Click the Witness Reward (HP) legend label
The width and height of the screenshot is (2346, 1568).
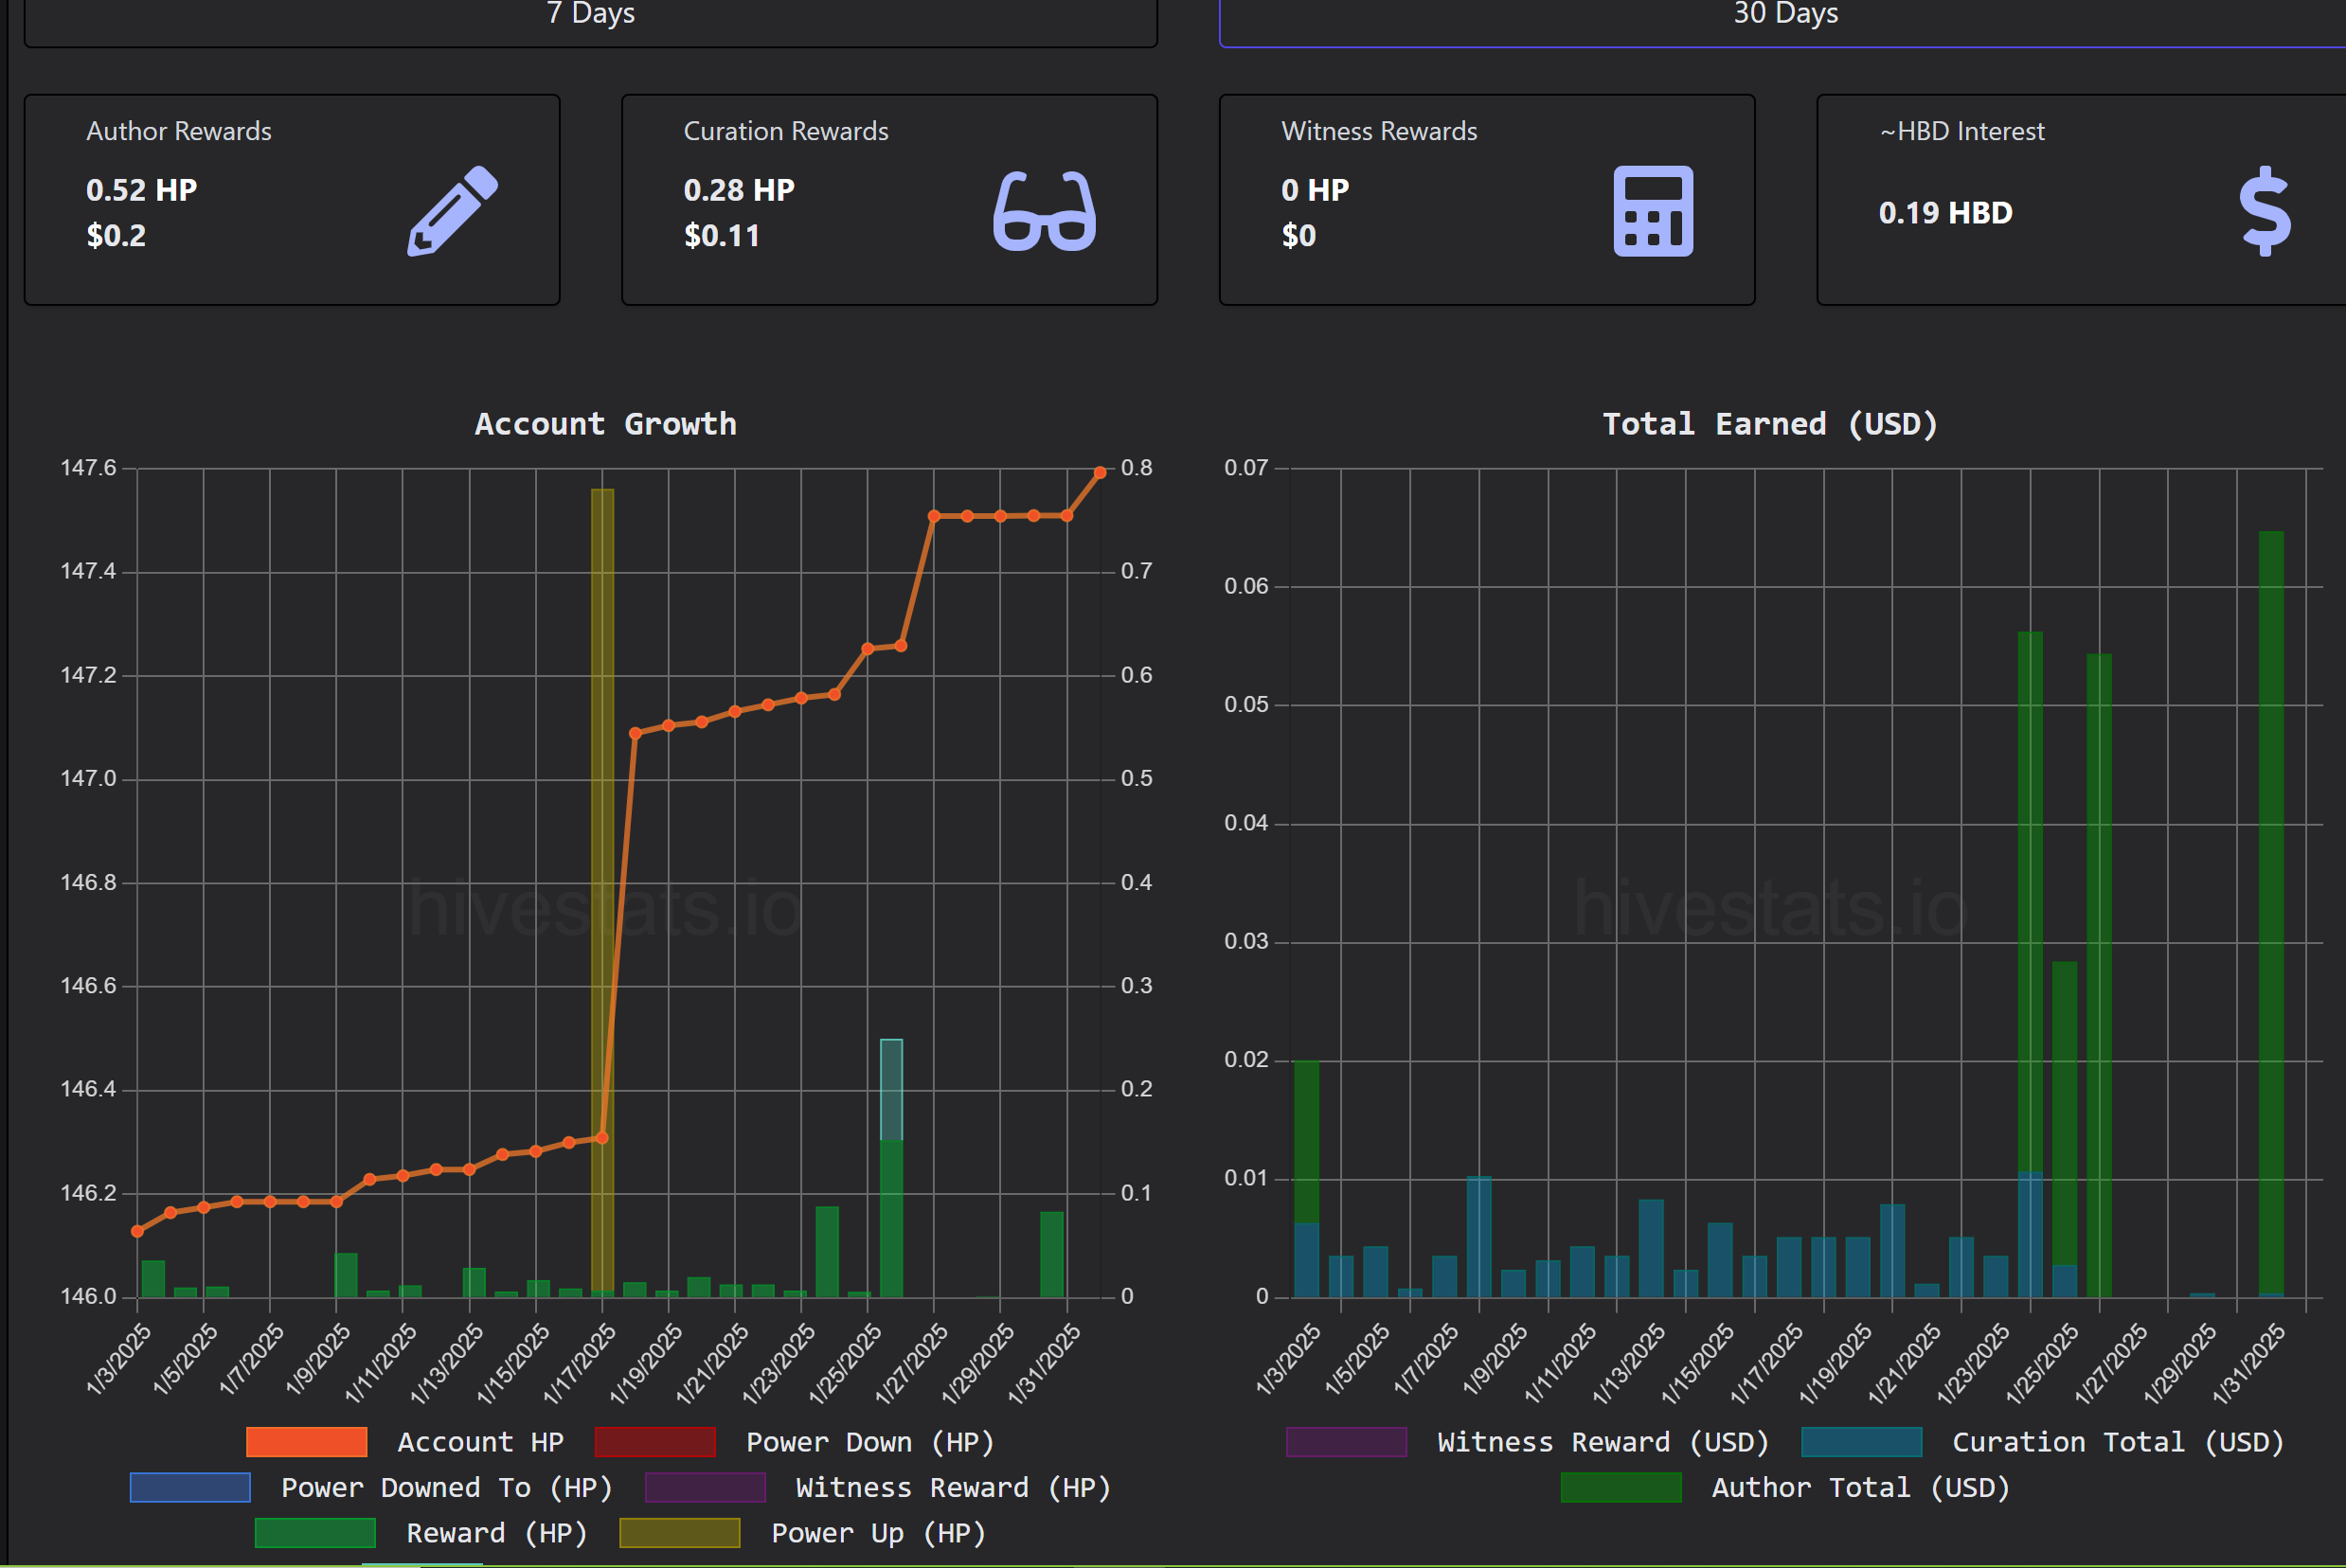click(x=953, y=1487)
